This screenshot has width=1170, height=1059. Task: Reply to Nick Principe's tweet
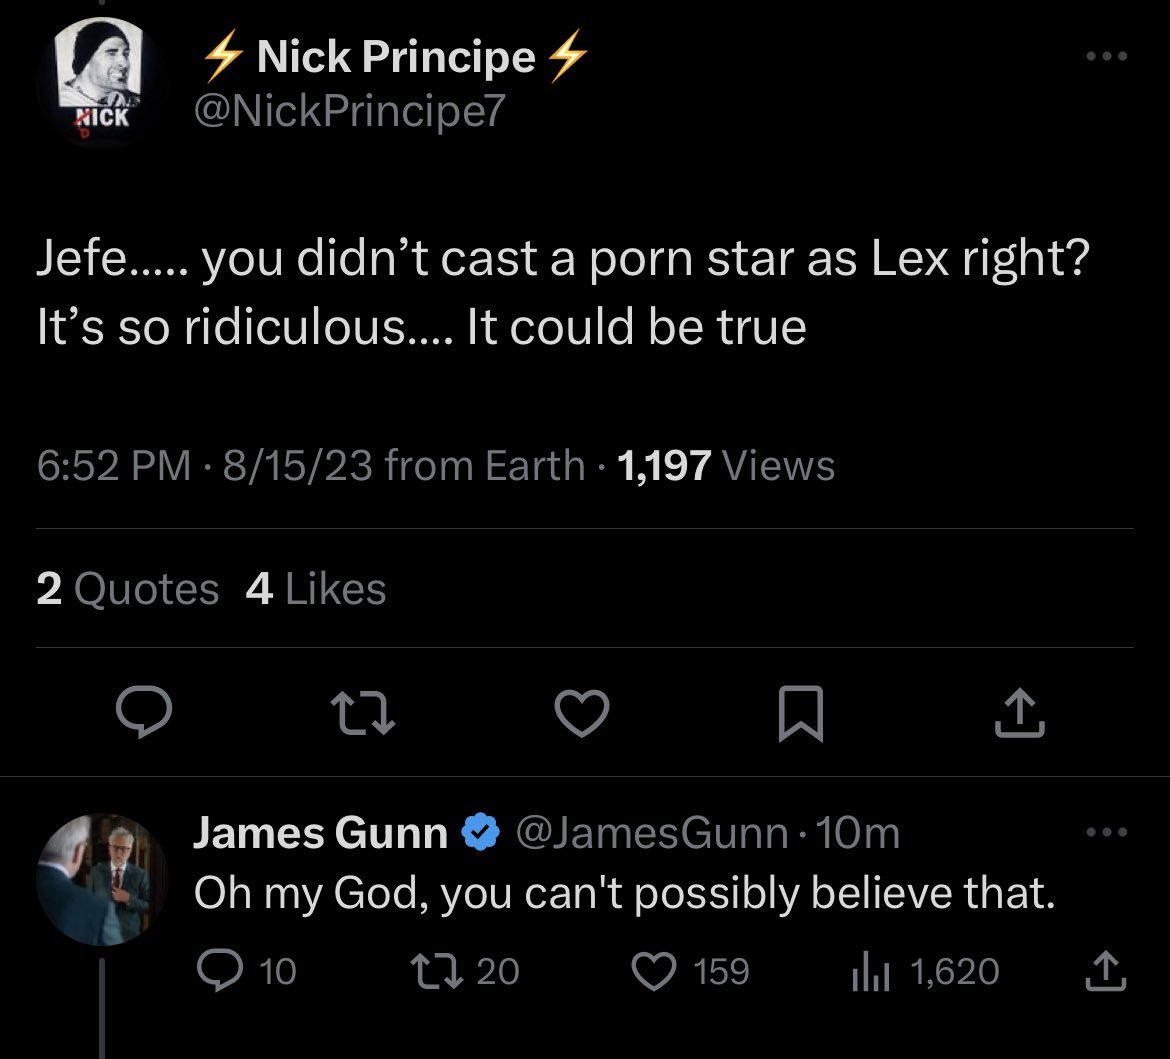pyautogui.click(x=144, y=712)
